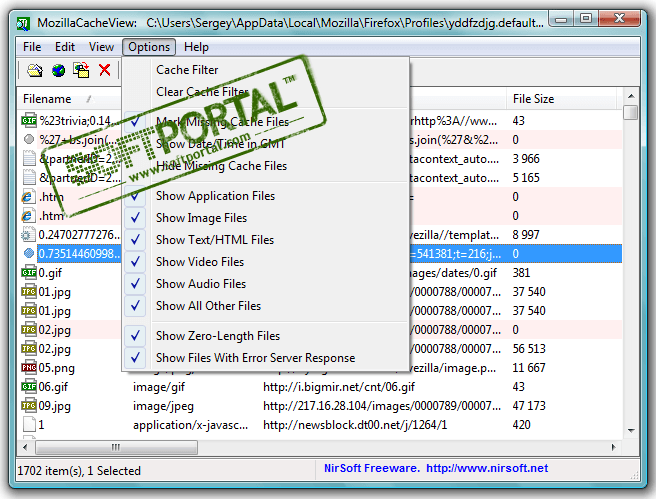Screen dimensions: 656x499
Task: Click the blue circle icon of 0.73514460998 row
Action: pyautogui.click(x=29, y=253)
